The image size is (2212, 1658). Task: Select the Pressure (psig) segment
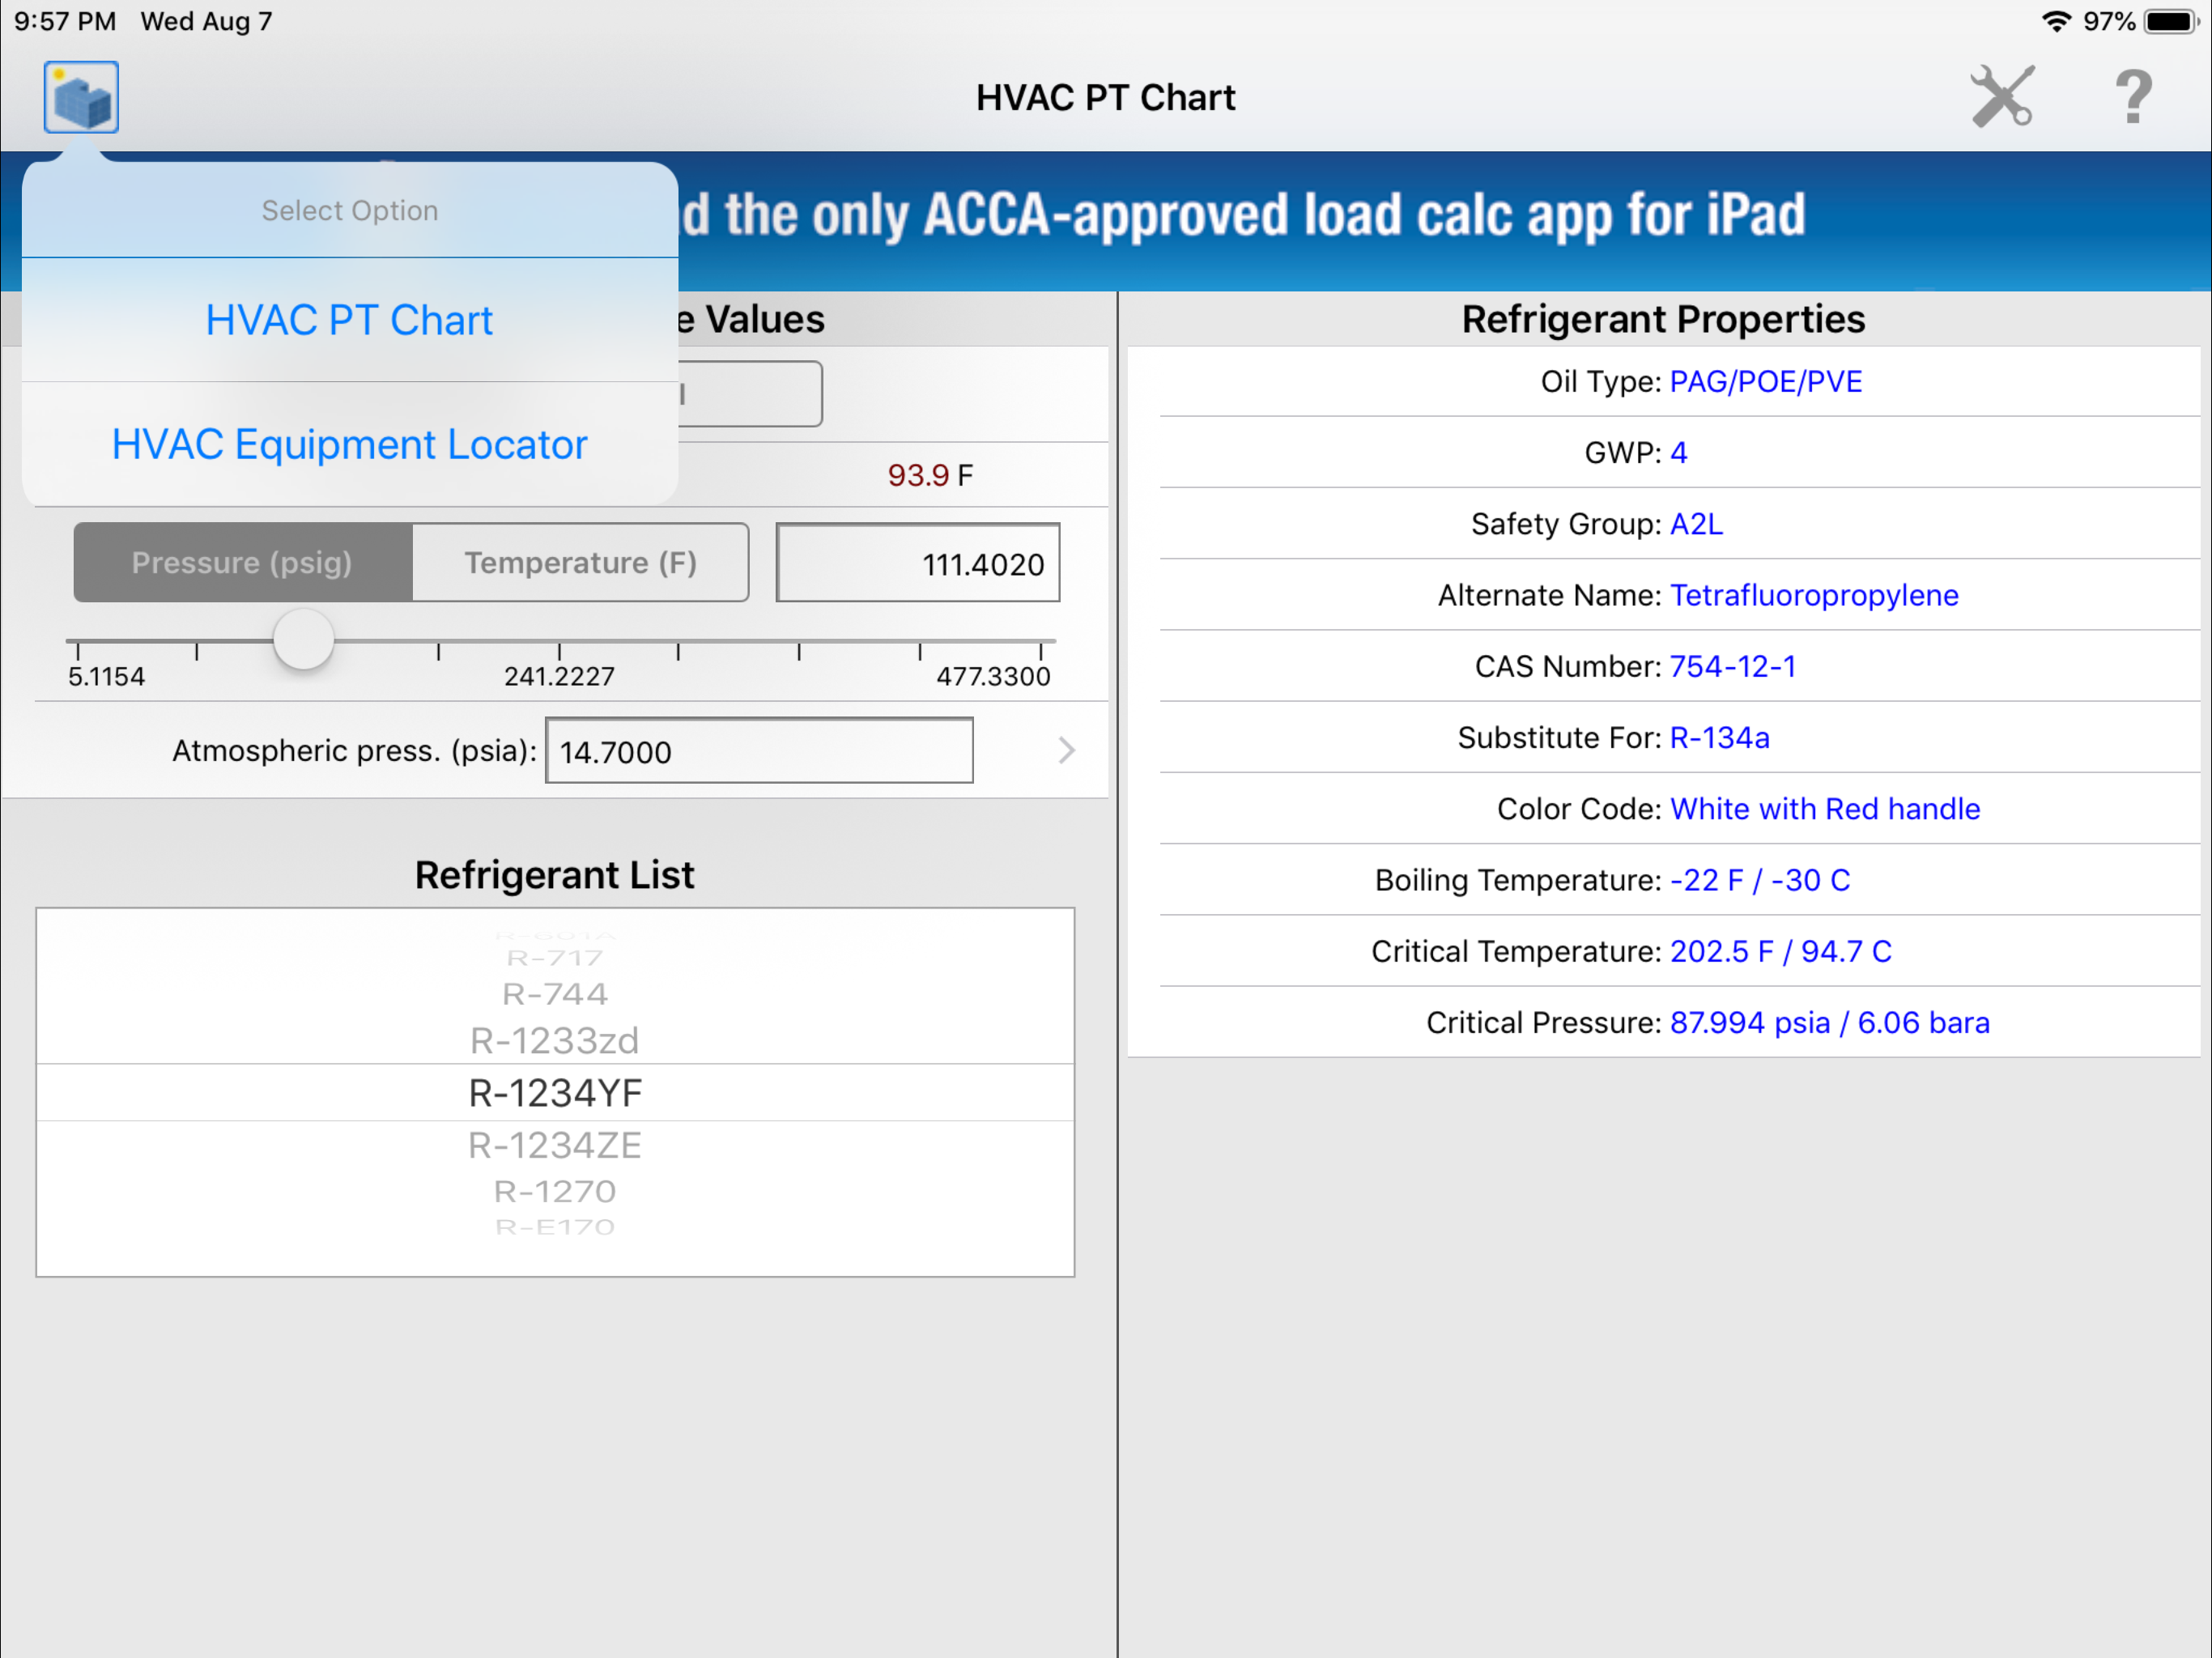(243, 563)
